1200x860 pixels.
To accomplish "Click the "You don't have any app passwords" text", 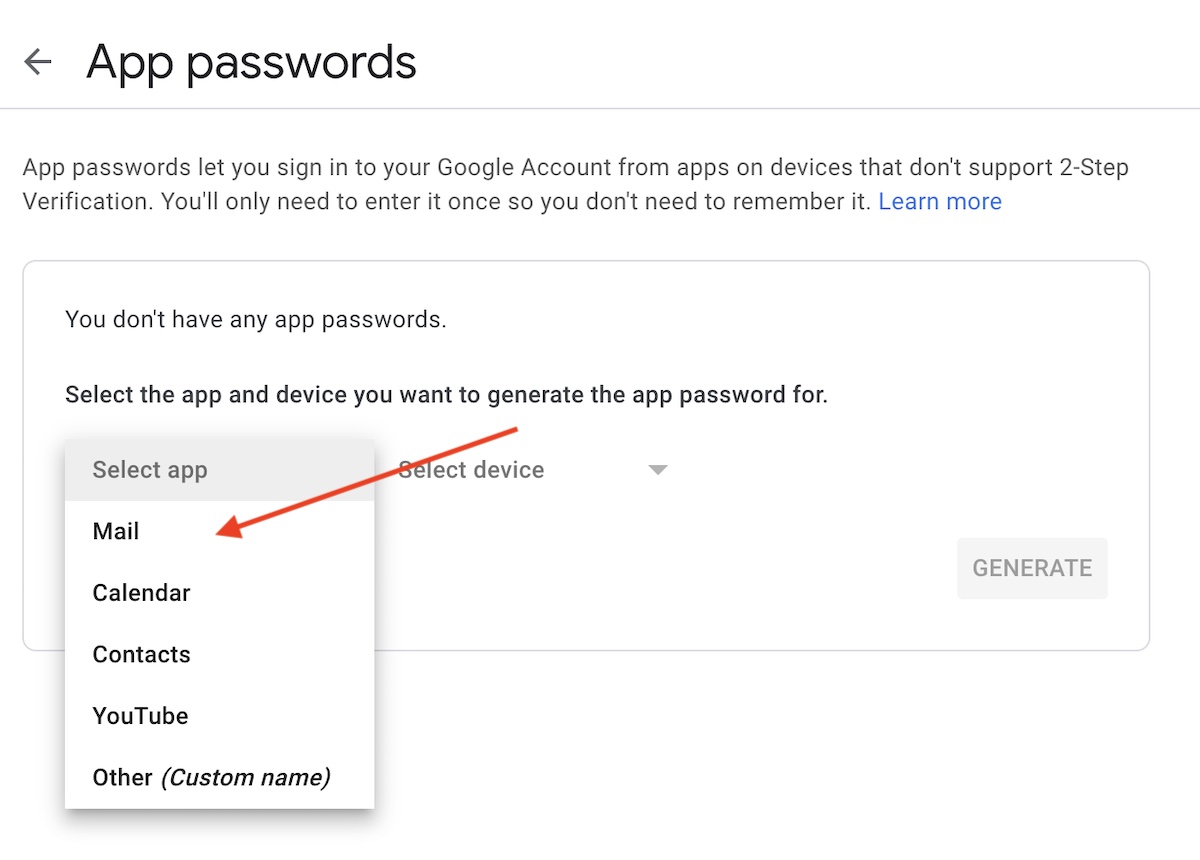I will coord(255,320).
